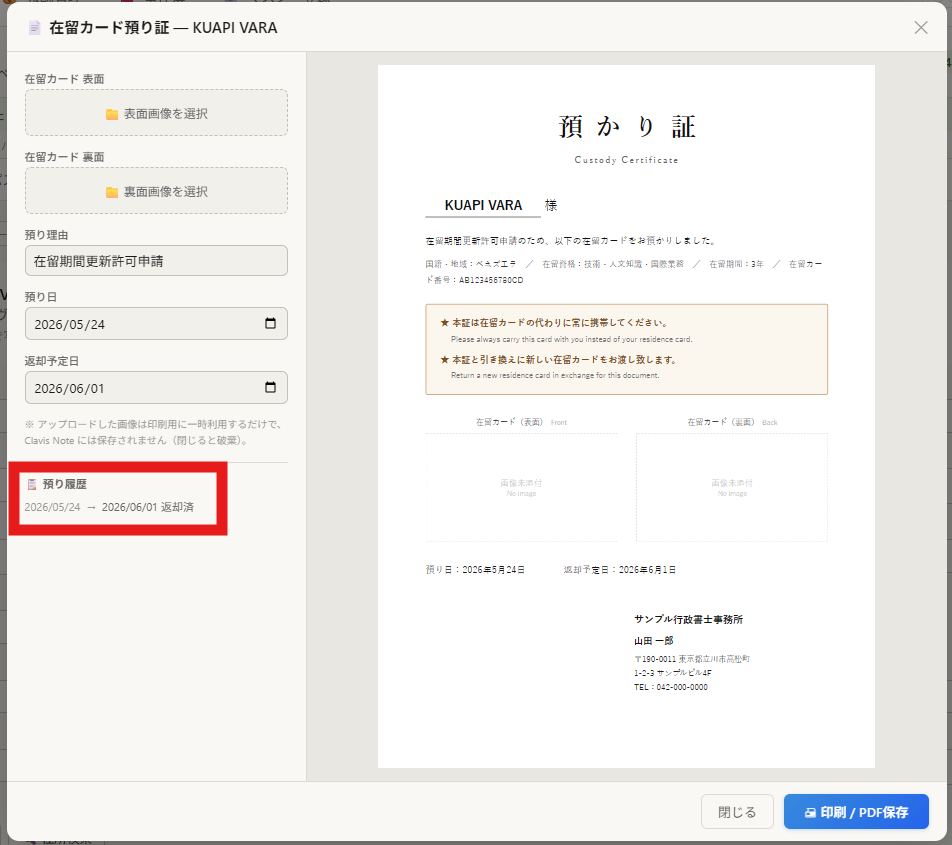Open calendar picker for 返却予定日
Viewport: 952px width, 845px height.
point(270,387)
